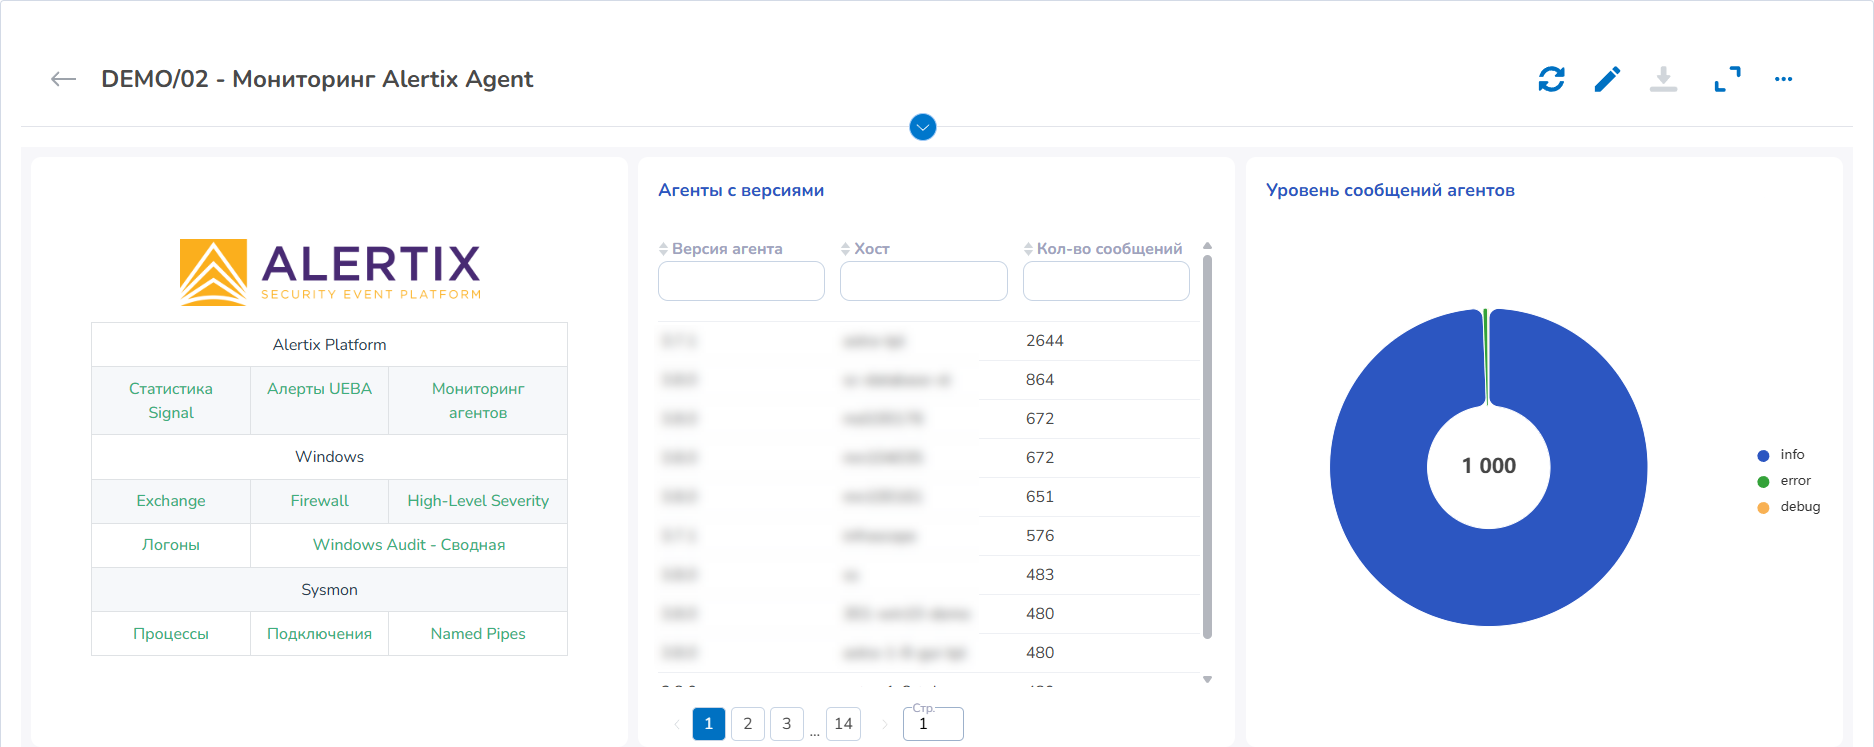
Task: Click the 651 message count cell
Action: tap(1040, 497)
